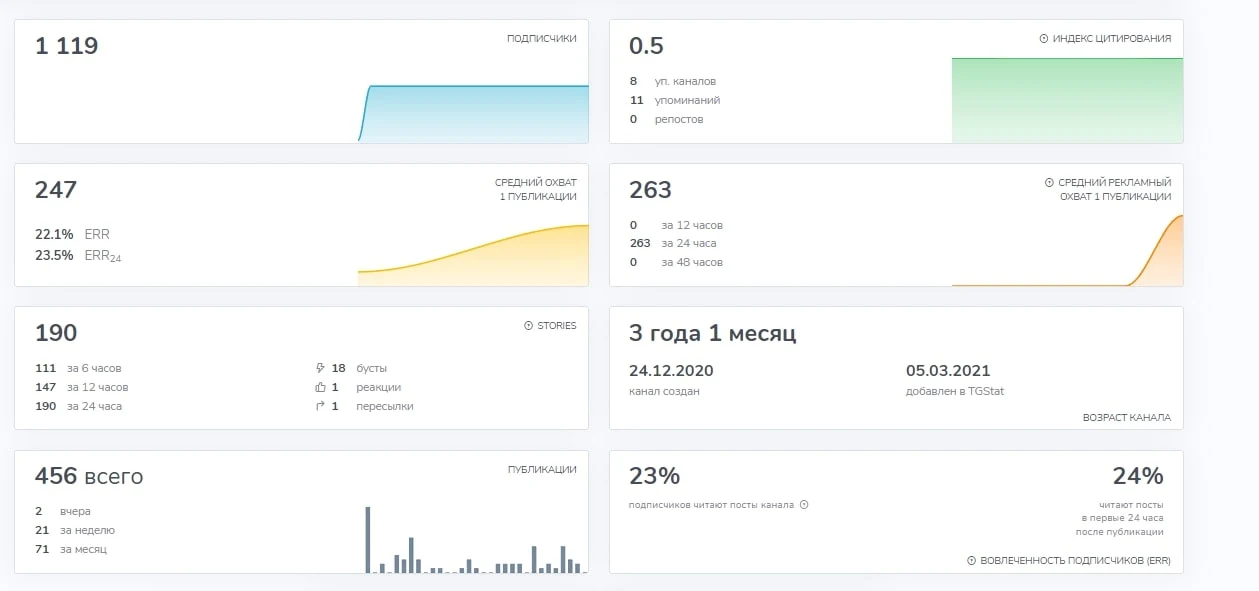
Task: Click the info icon beside ИНДЕКС ЦИТИРОВАНИЯ
Action: pyautogui.click(x=1044, y=39)
